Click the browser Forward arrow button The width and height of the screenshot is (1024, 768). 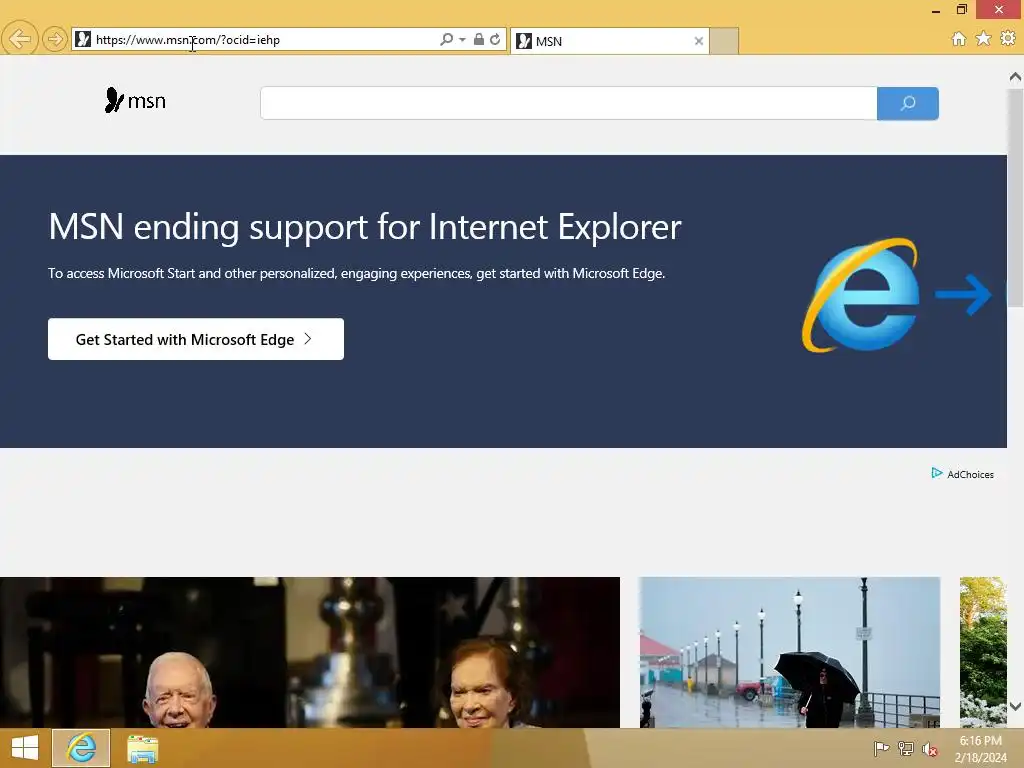(55, 39)
